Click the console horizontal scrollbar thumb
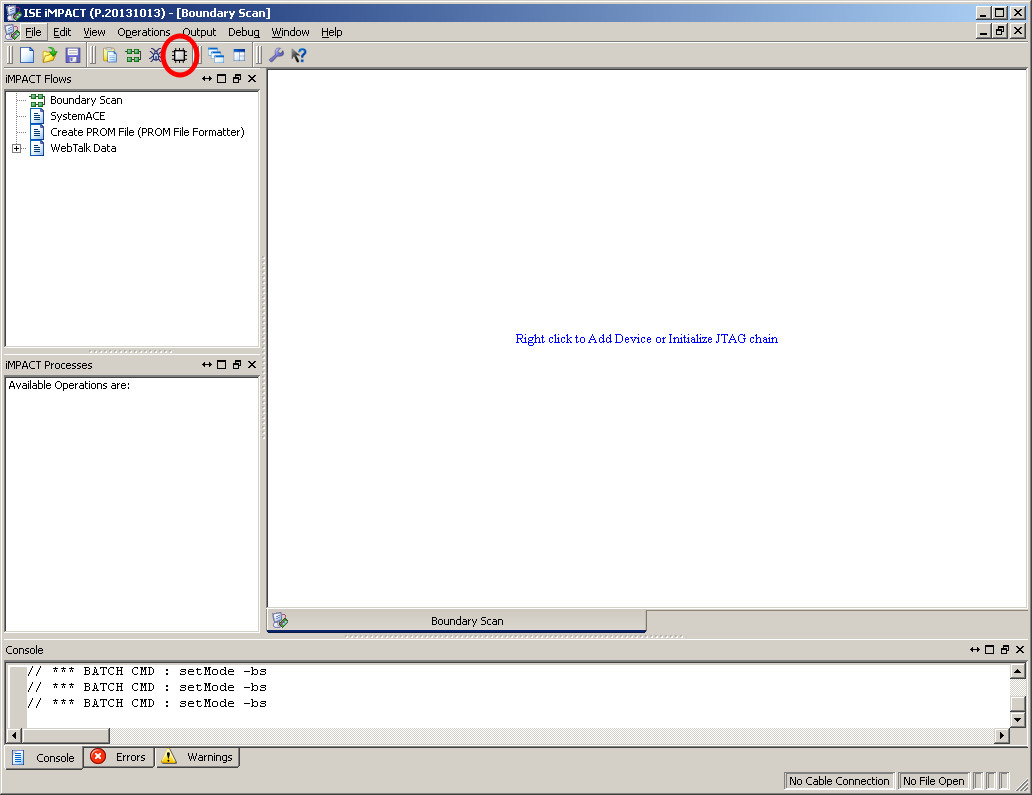1032x795 pixels. 66,735
